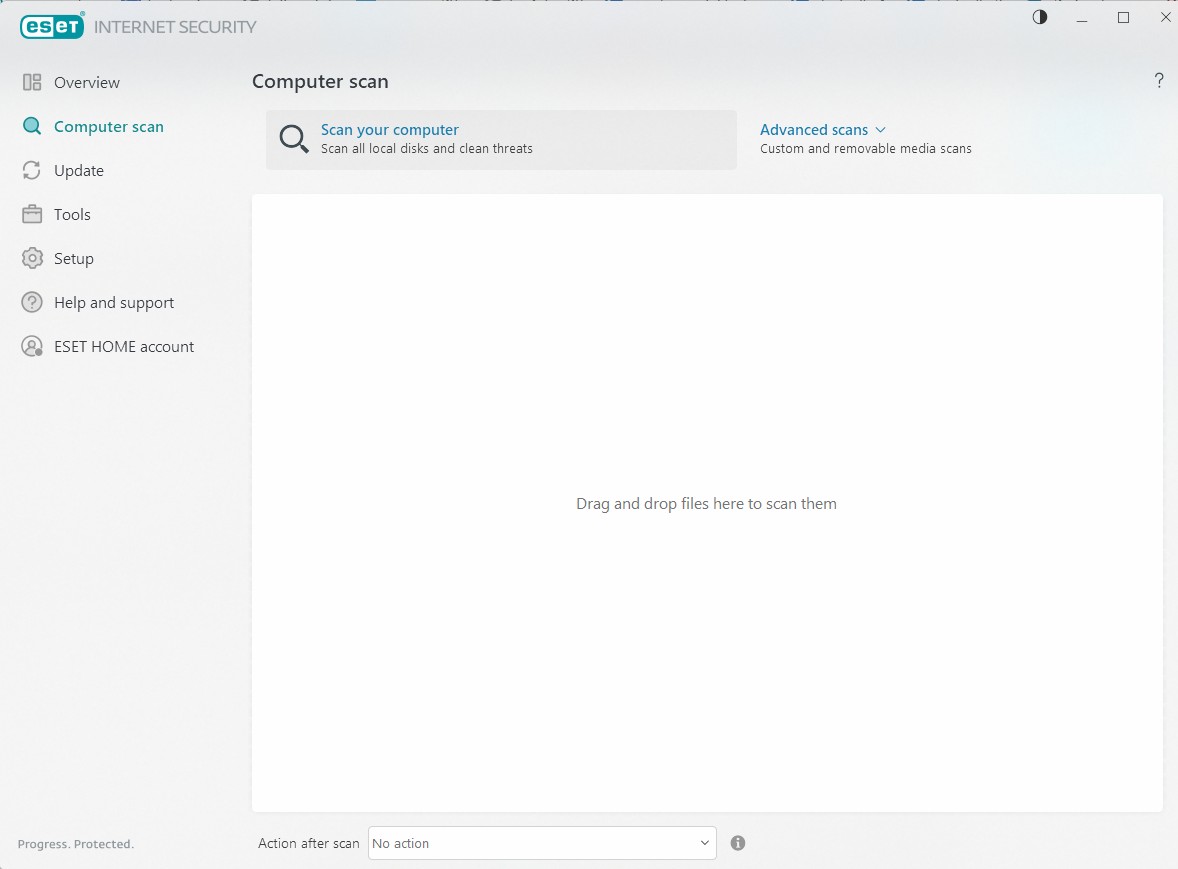Go to the Update section
The image size is (1178, 869).
[x=79, y=170]
